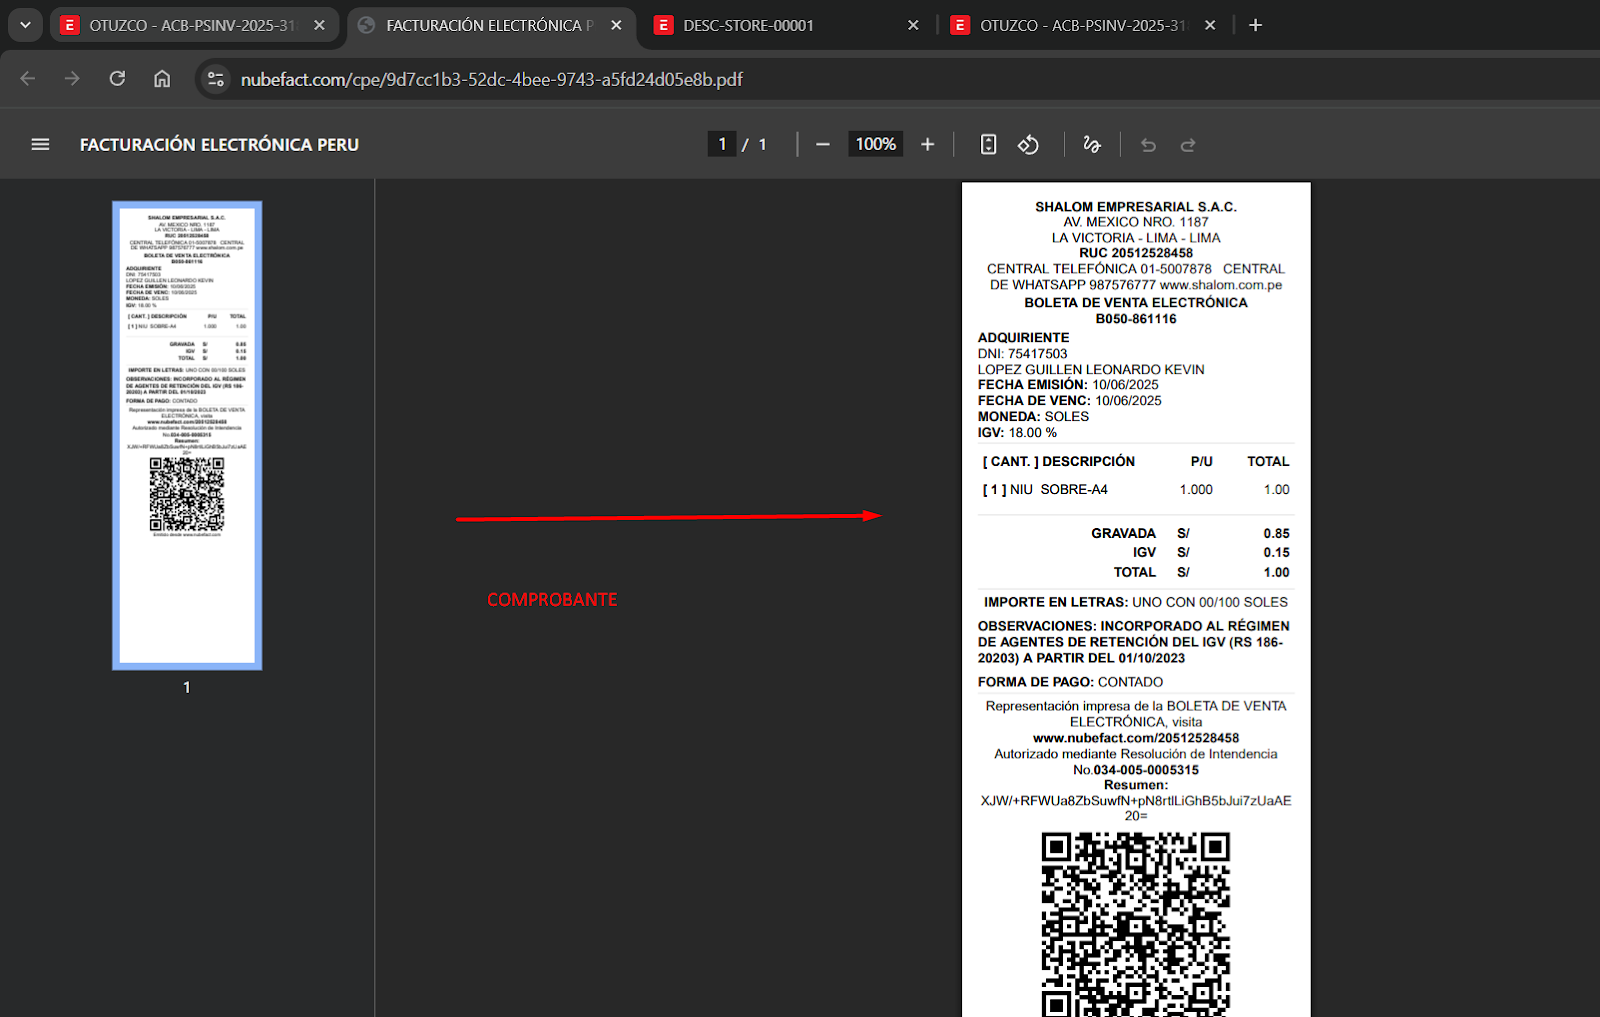Select the draw annotation tool

[1092, 145]
